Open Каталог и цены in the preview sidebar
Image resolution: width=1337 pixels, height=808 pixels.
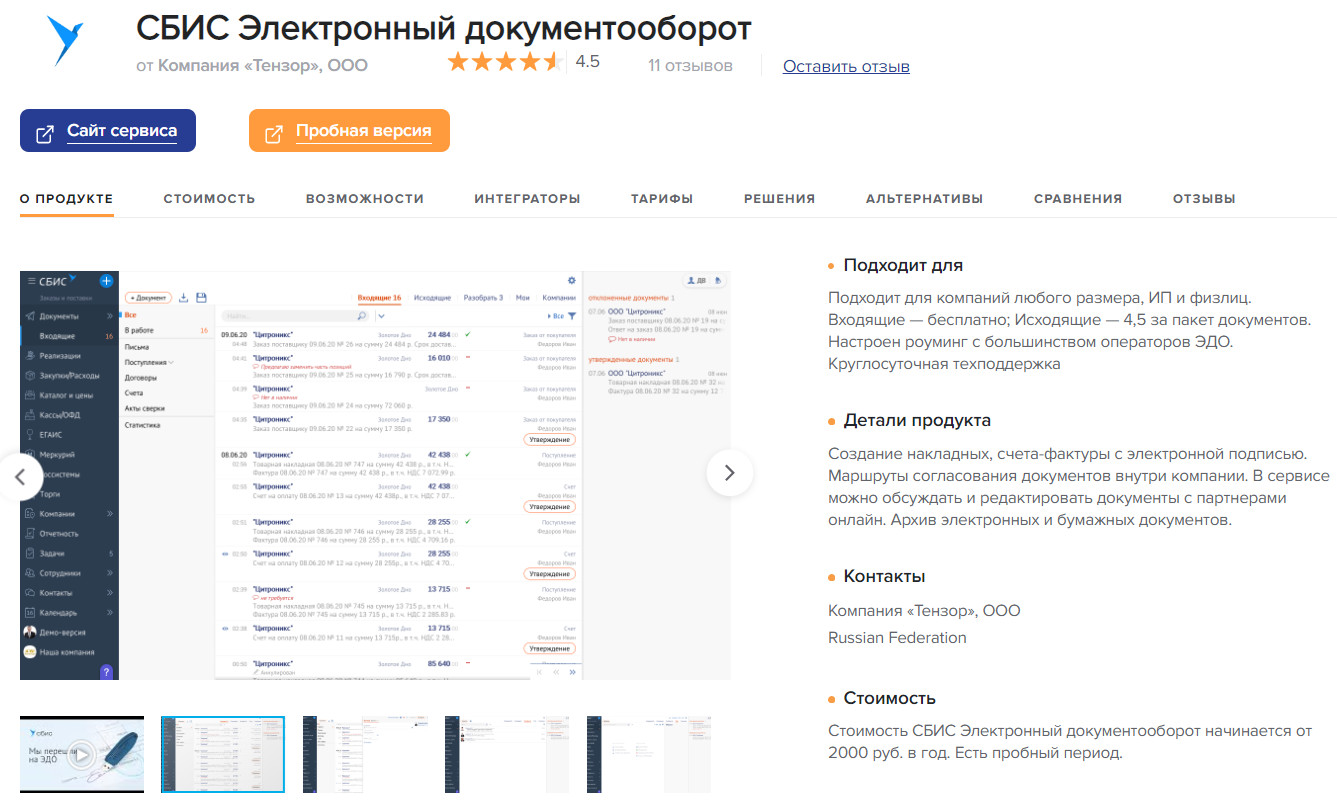click(66, 395)
